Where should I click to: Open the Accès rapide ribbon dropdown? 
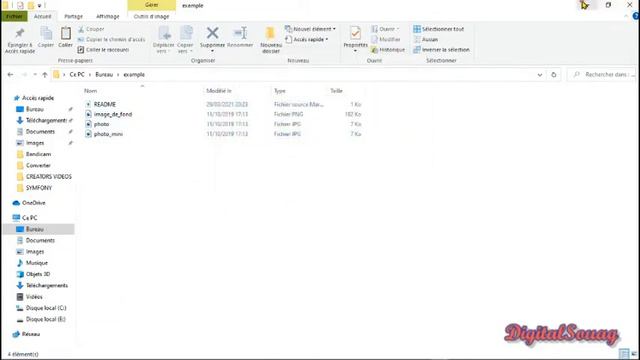pyautogui.click(x=307, y=40)
